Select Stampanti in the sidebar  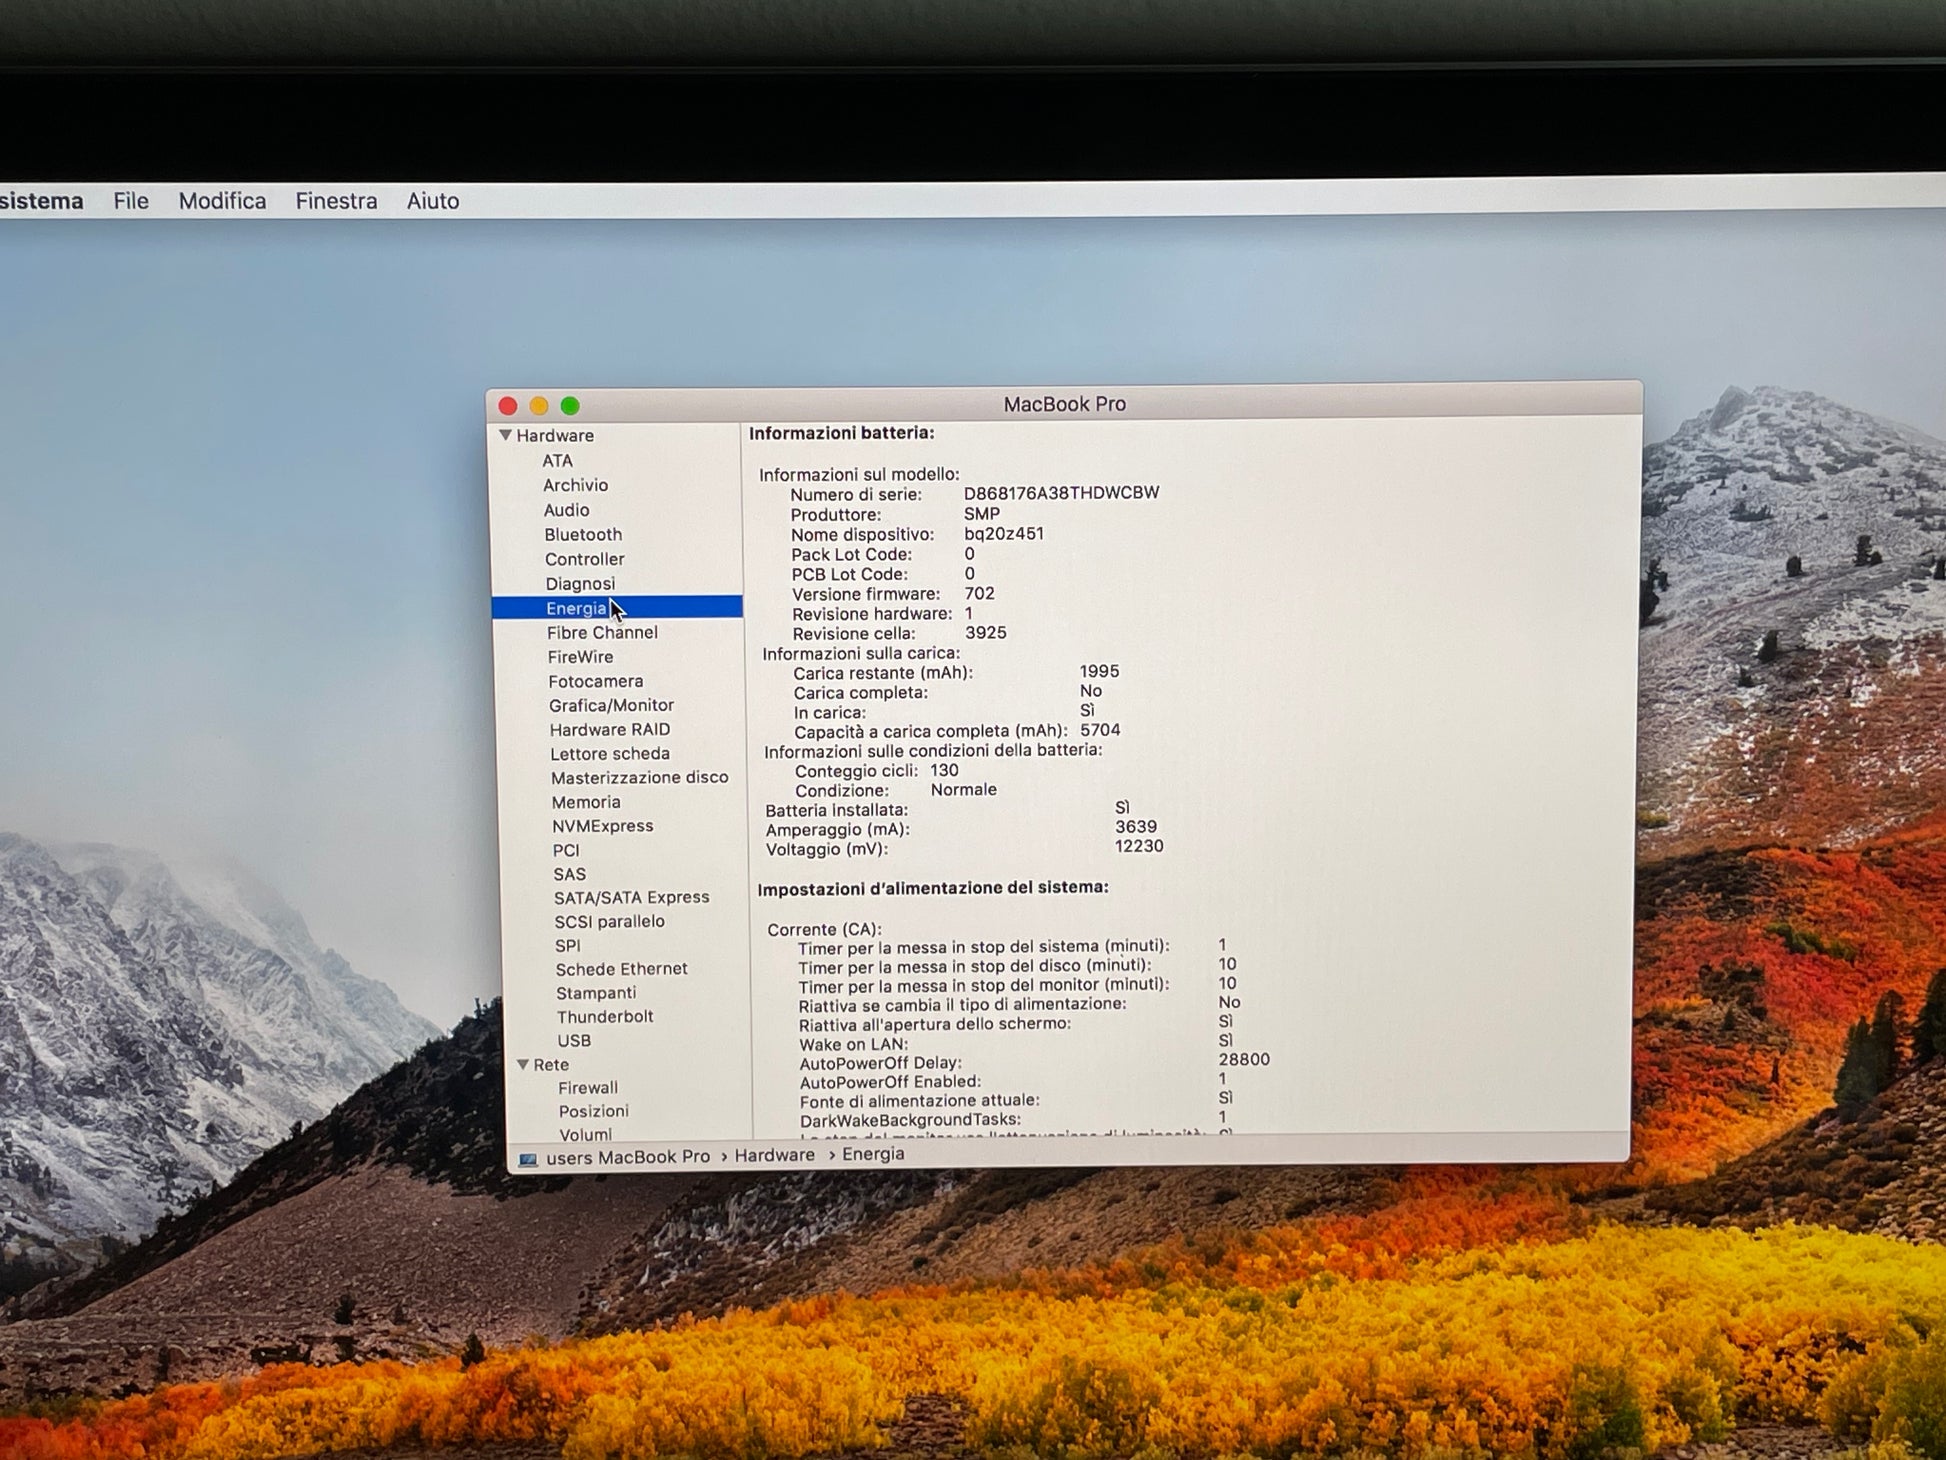(x=596, y=993)
